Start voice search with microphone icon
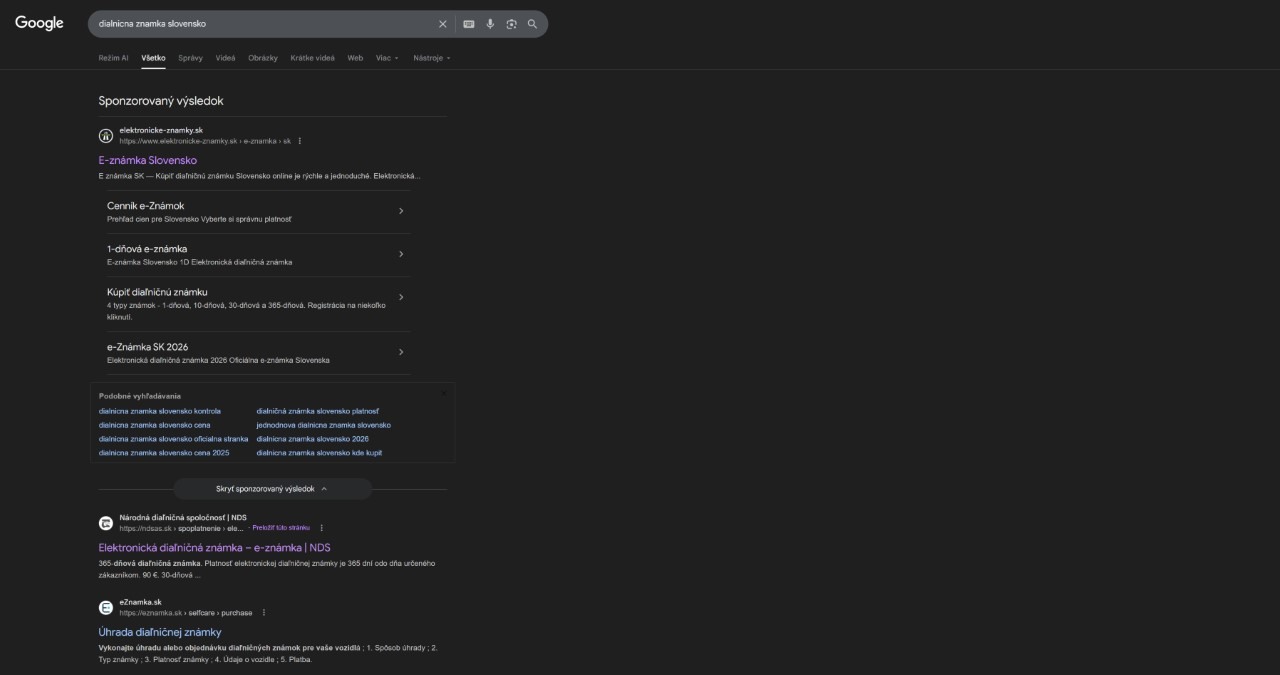 490,24
